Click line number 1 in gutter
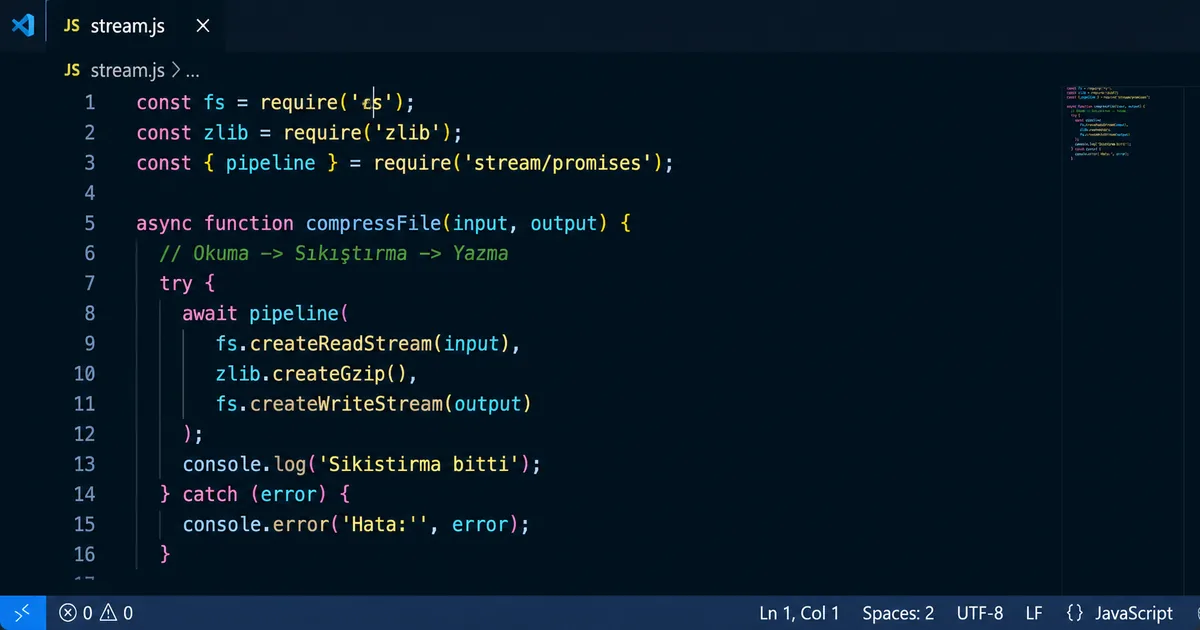This screenshot has height=630, width=1200. [x=90, y=102]
